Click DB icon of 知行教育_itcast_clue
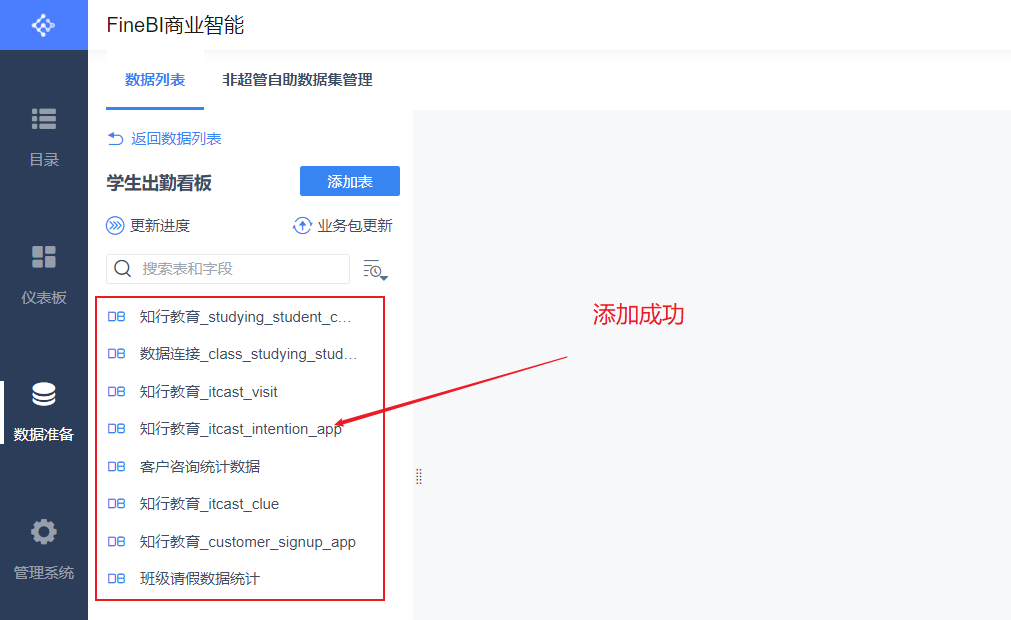This screenshot has height=620, width=1011. (116, 503)
